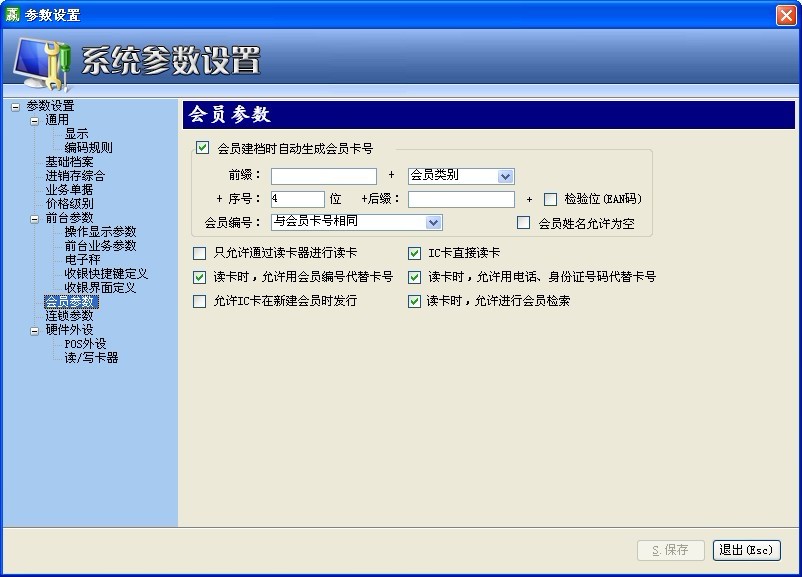Open 电子秤 settings

(82, 260)
